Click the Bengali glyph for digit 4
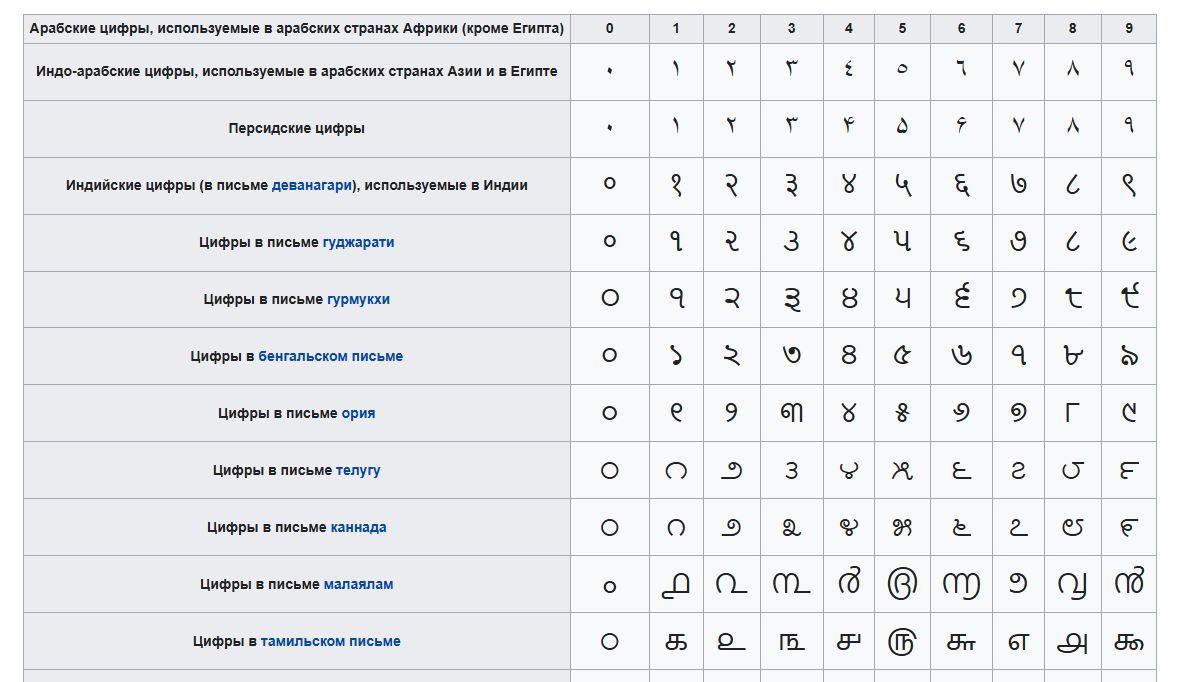Screen dimensions: 1180x682 [x=849, y=355]
